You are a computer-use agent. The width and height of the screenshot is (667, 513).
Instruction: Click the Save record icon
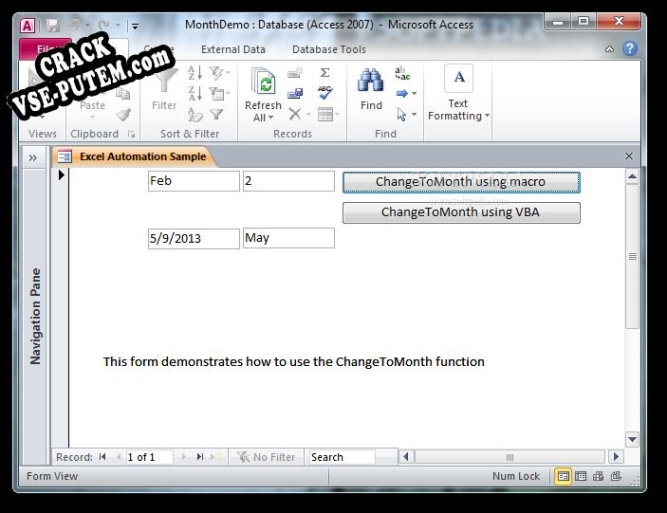pos(295,93)
